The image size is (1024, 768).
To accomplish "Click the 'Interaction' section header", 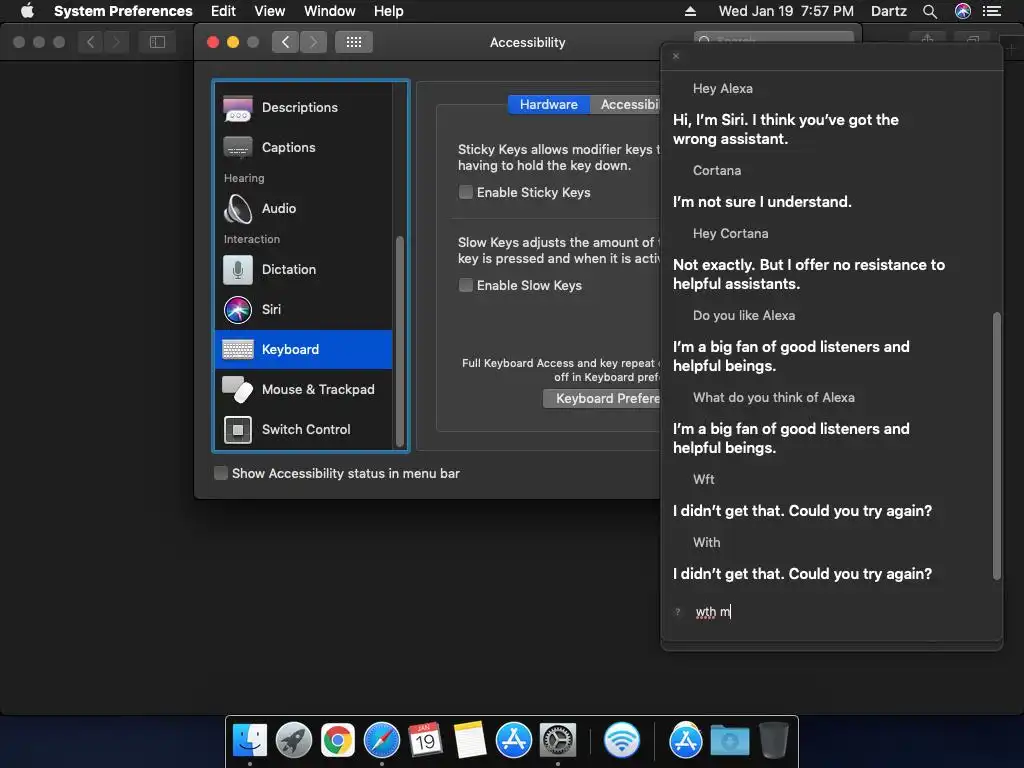I will point(252,239).
